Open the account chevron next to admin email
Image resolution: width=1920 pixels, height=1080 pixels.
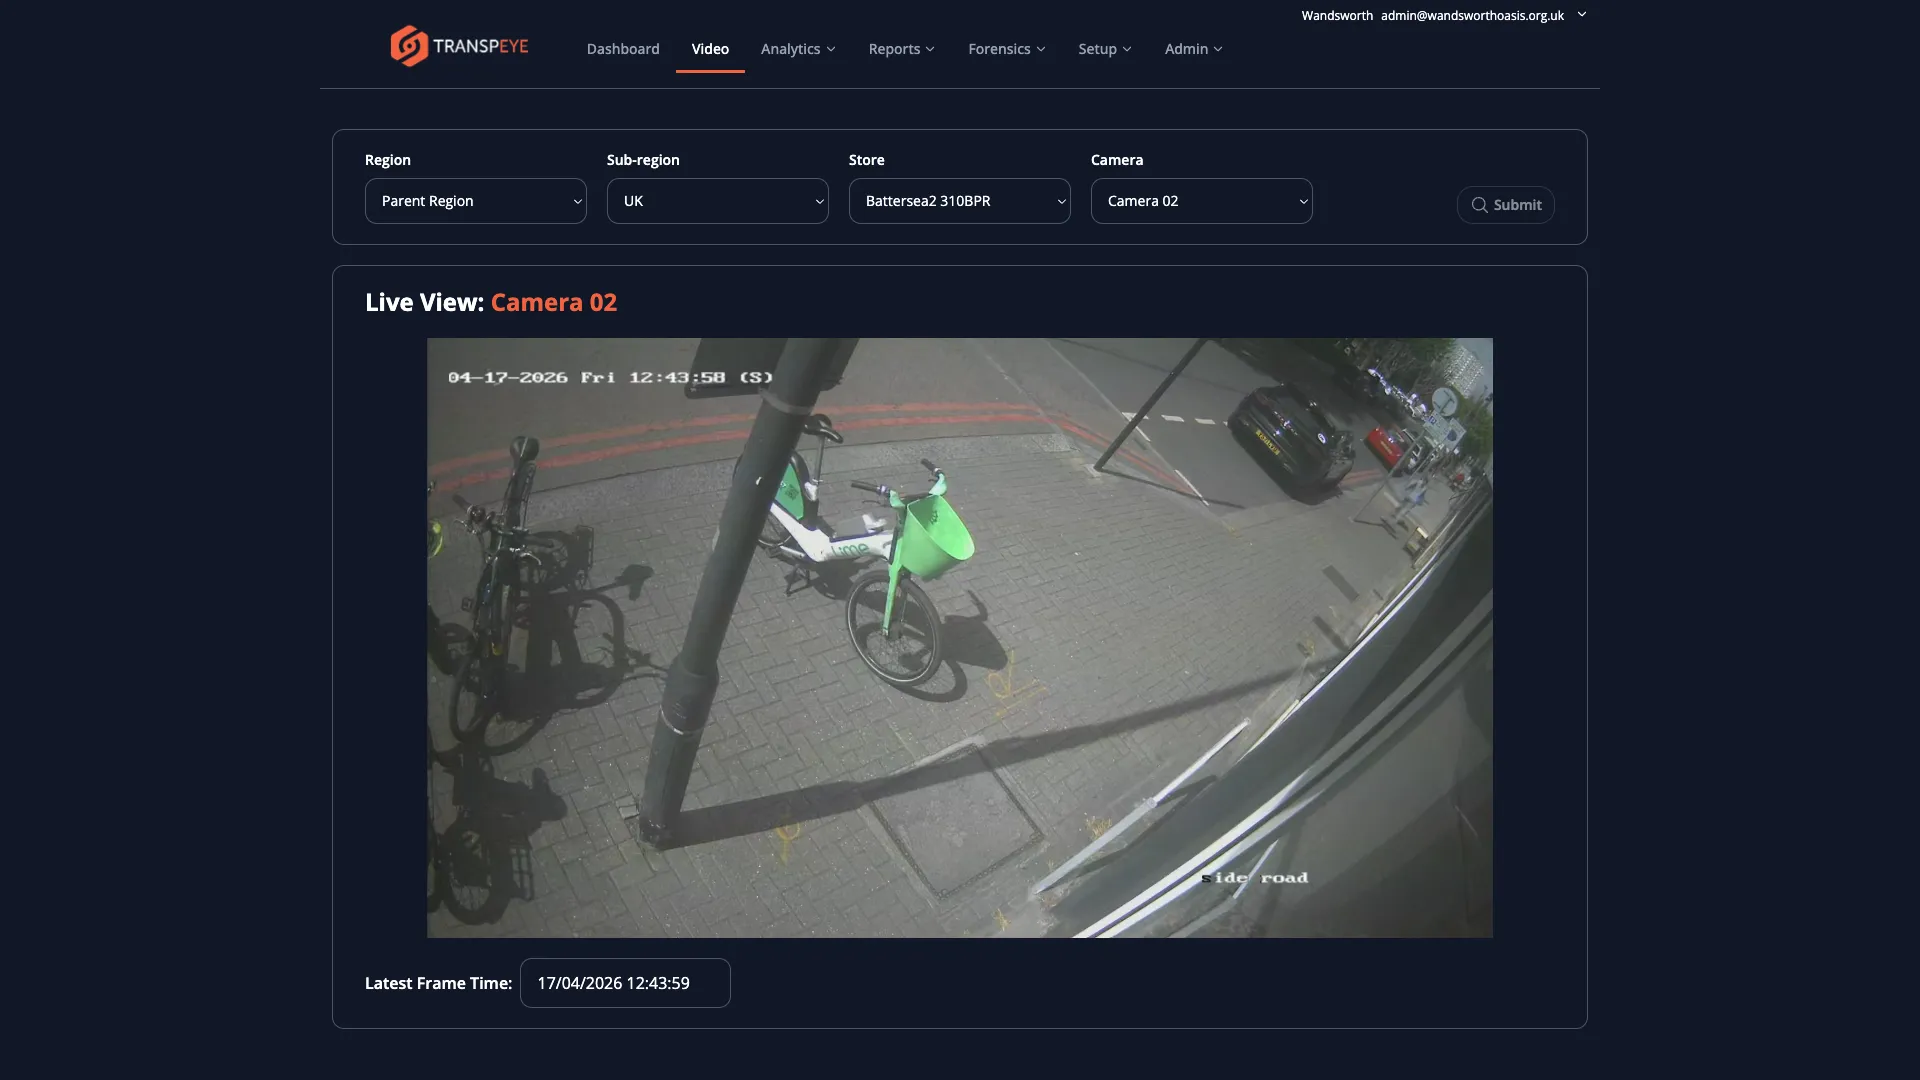coord(1581,15)
